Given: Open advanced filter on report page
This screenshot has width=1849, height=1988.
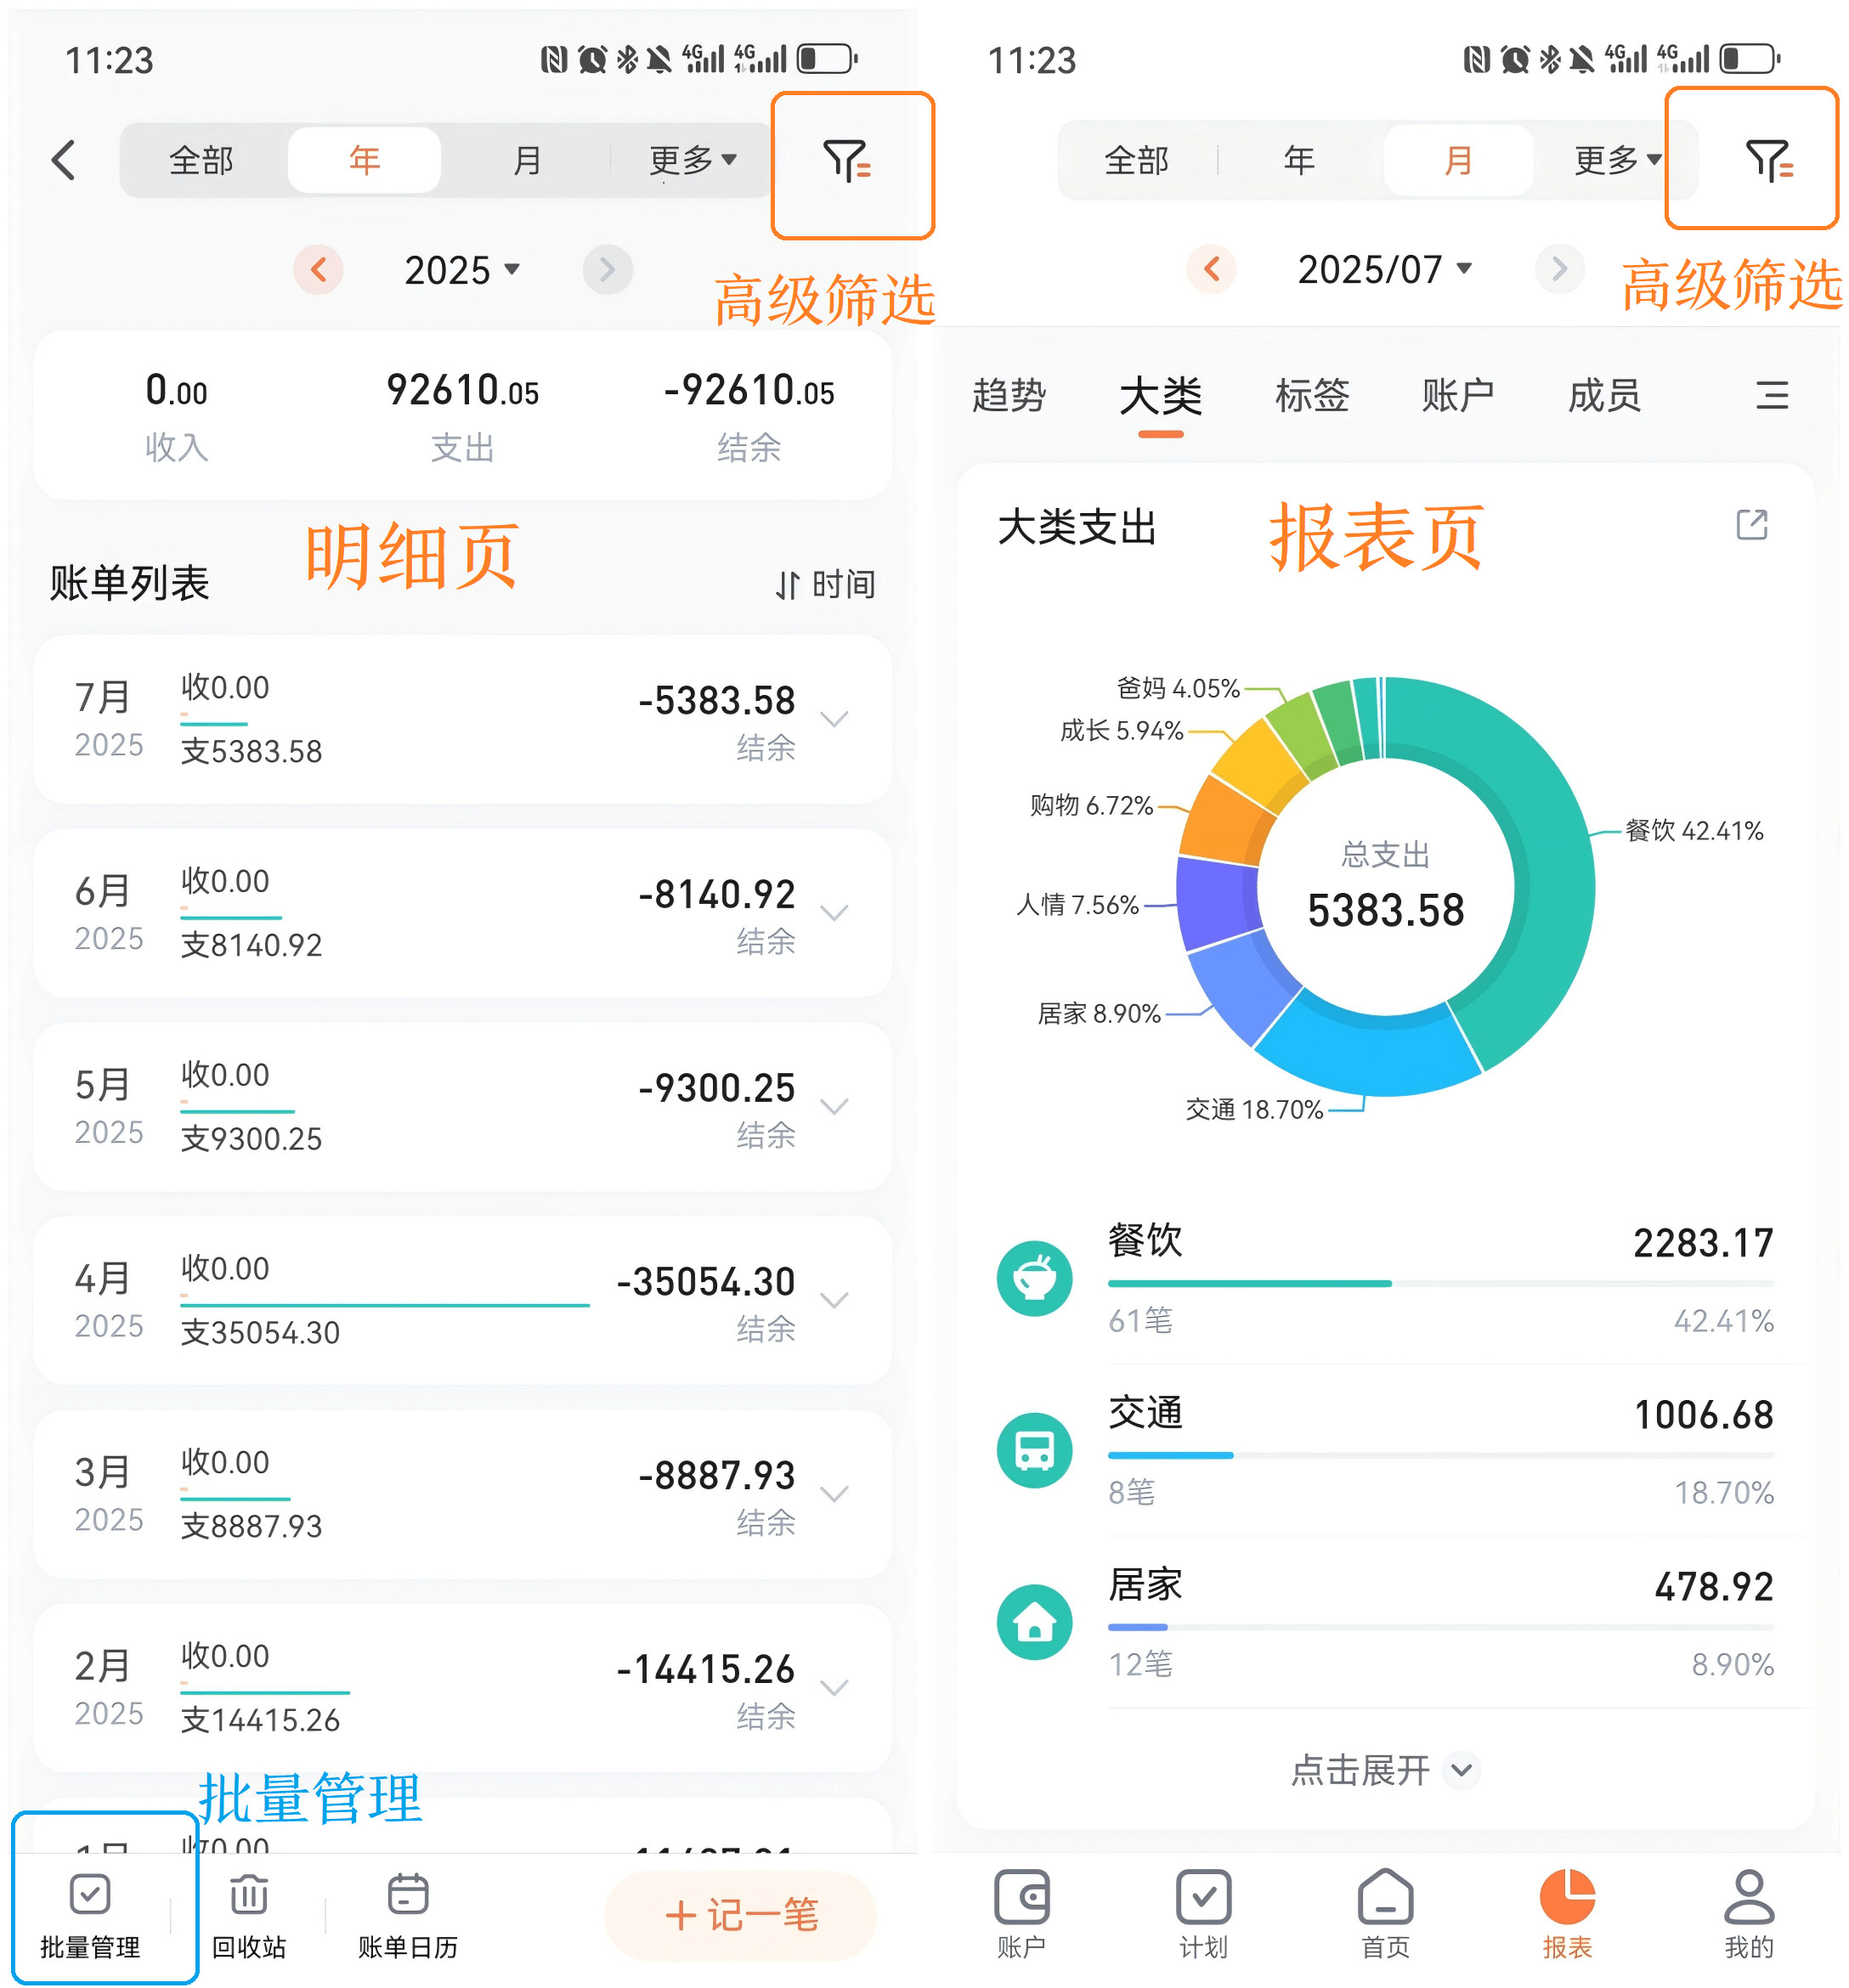Looking at the screenshot, I should (x=1768, y=160).
